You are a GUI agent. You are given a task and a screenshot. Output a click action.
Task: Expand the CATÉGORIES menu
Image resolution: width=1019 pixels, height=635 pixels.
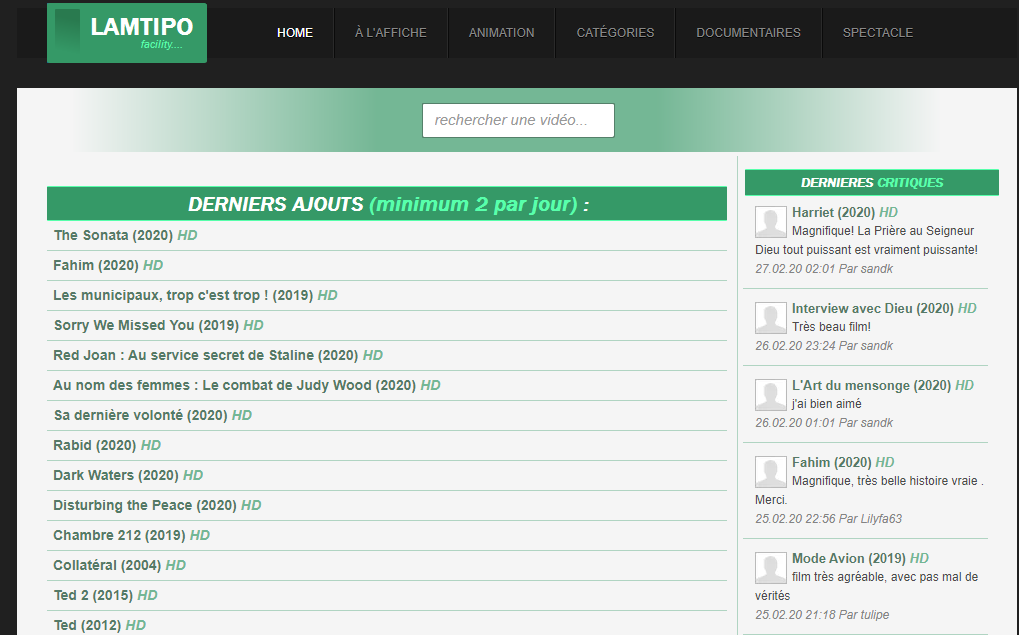615,33
